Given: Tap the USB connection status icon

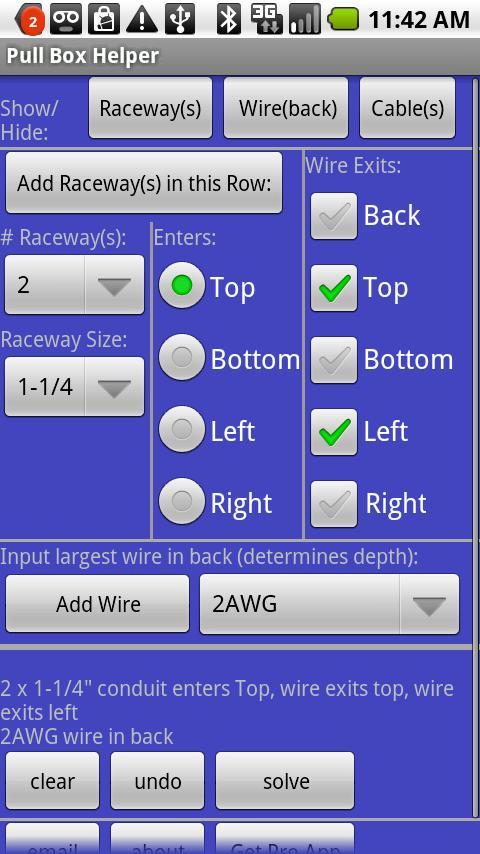Looking at the screenshot, I should pyautogui.click(x=180, y=19).
